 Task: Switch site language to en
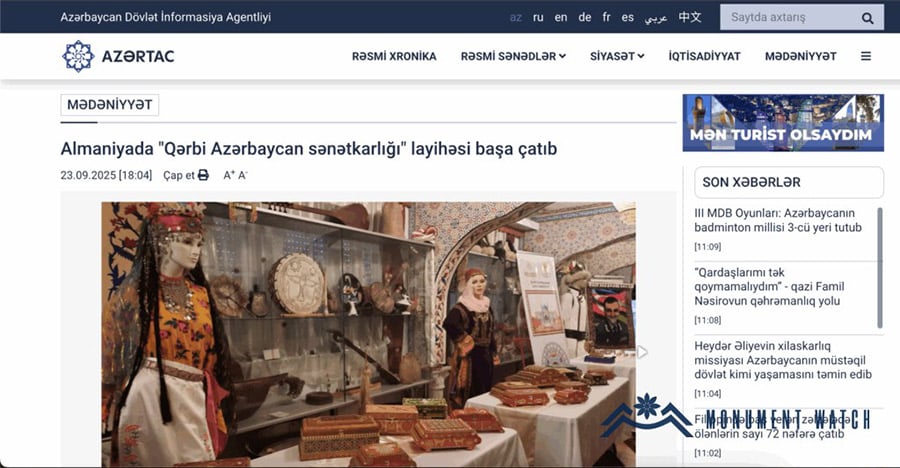[x=561, y=17]
